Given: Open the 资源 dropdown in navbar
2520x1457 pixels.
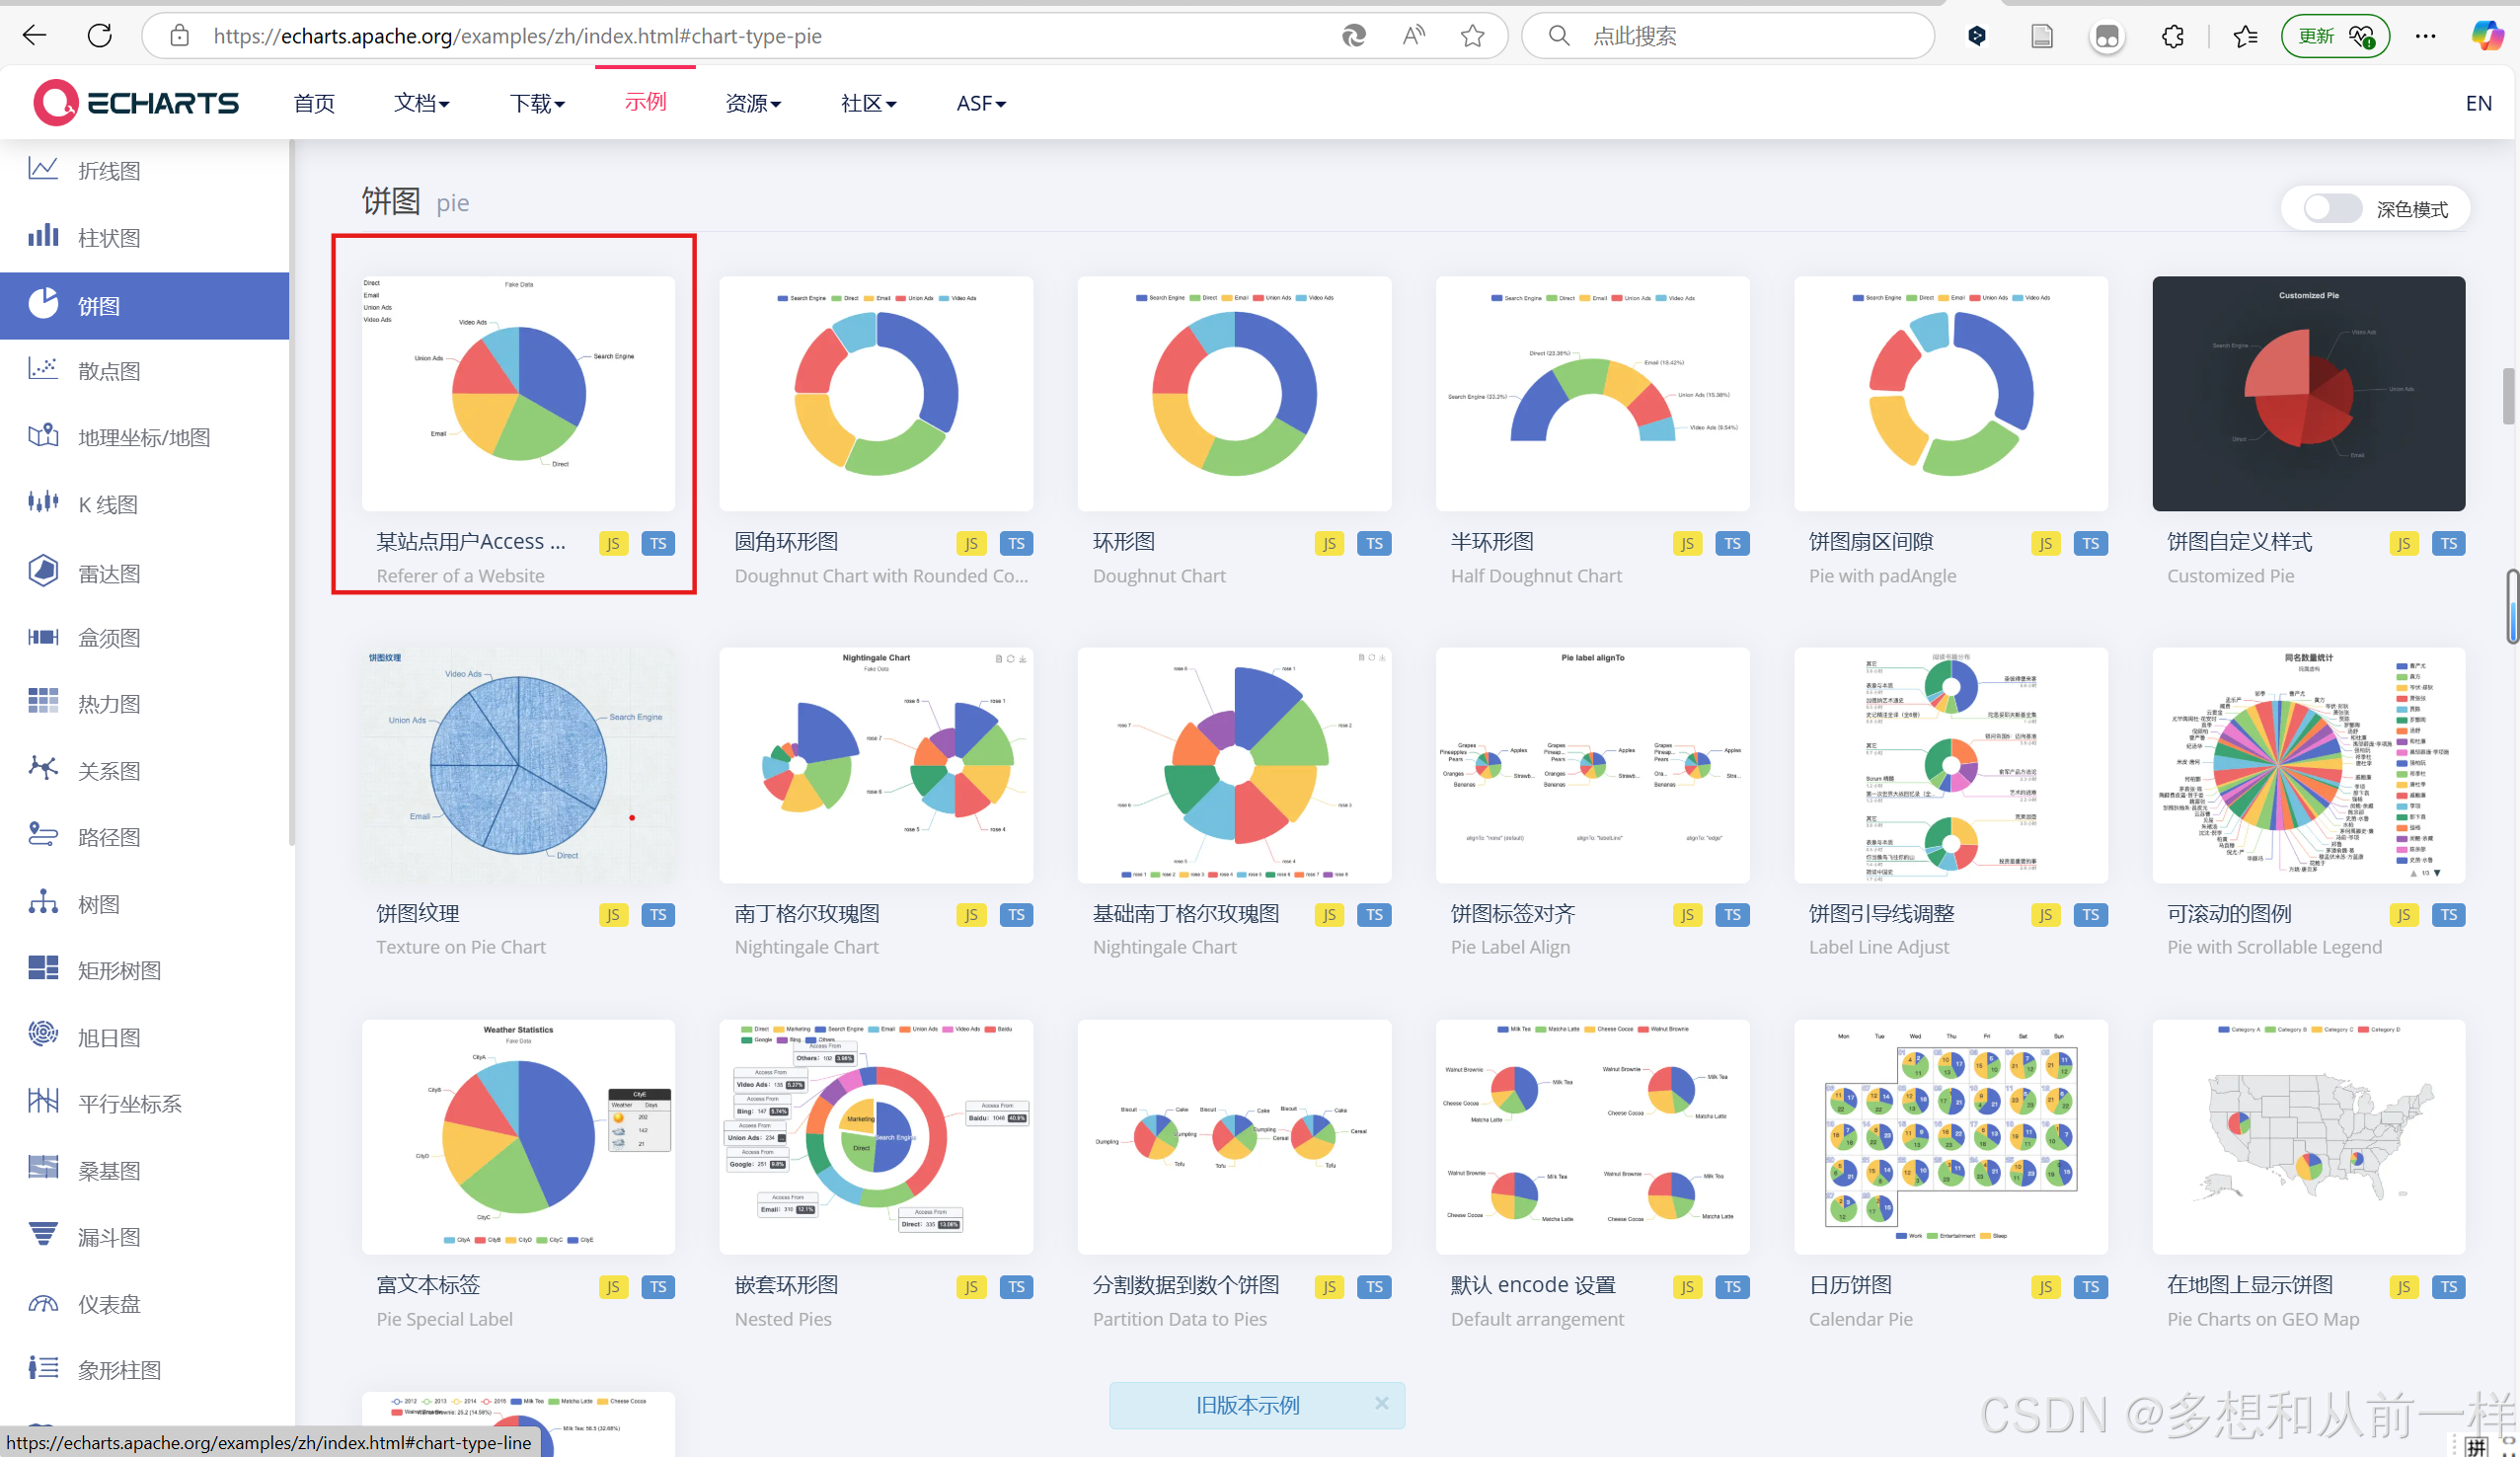Looking at the screenshot, I should (x=752, y=103).
